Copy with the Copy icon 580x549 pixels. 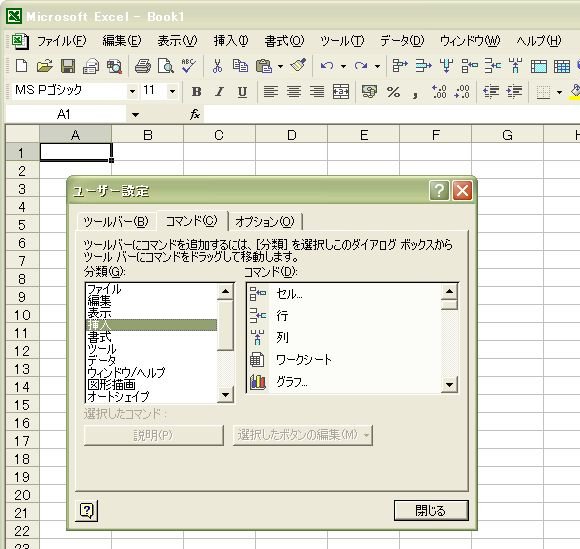240,66
